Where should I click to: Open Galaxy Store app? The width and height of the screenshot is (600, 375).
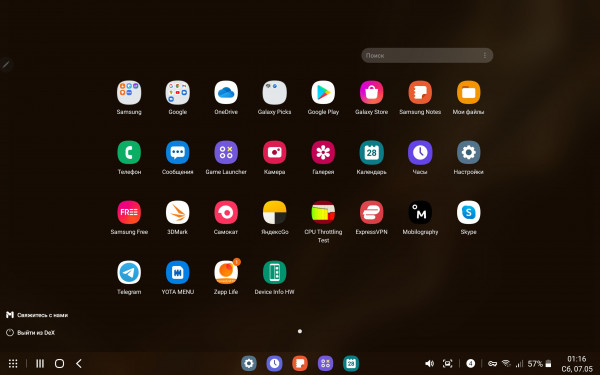[372, 93]
